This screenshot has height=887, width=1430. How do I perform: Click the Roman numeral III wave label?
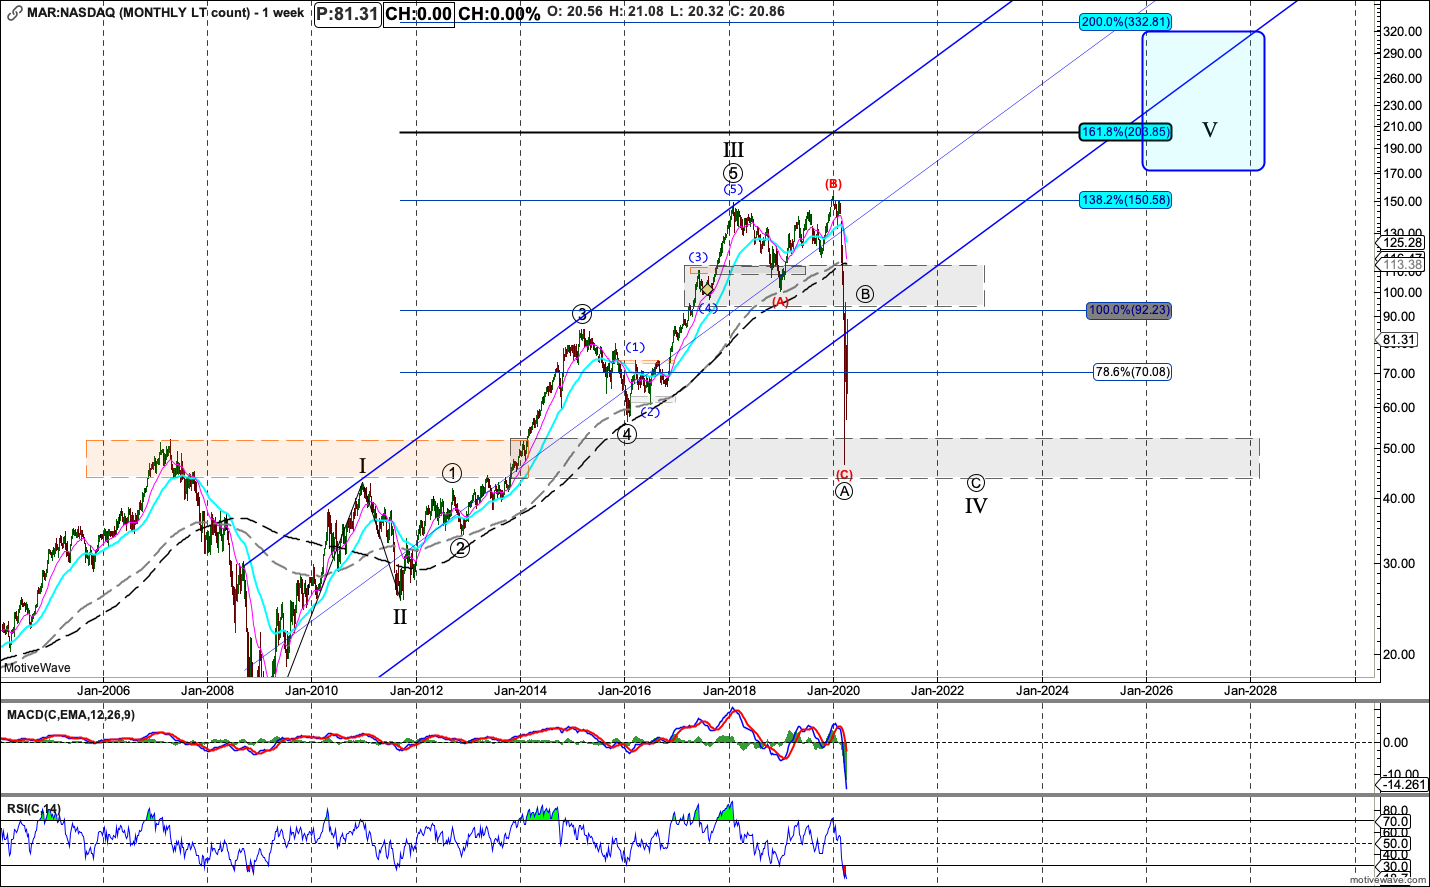pos(733,150)
